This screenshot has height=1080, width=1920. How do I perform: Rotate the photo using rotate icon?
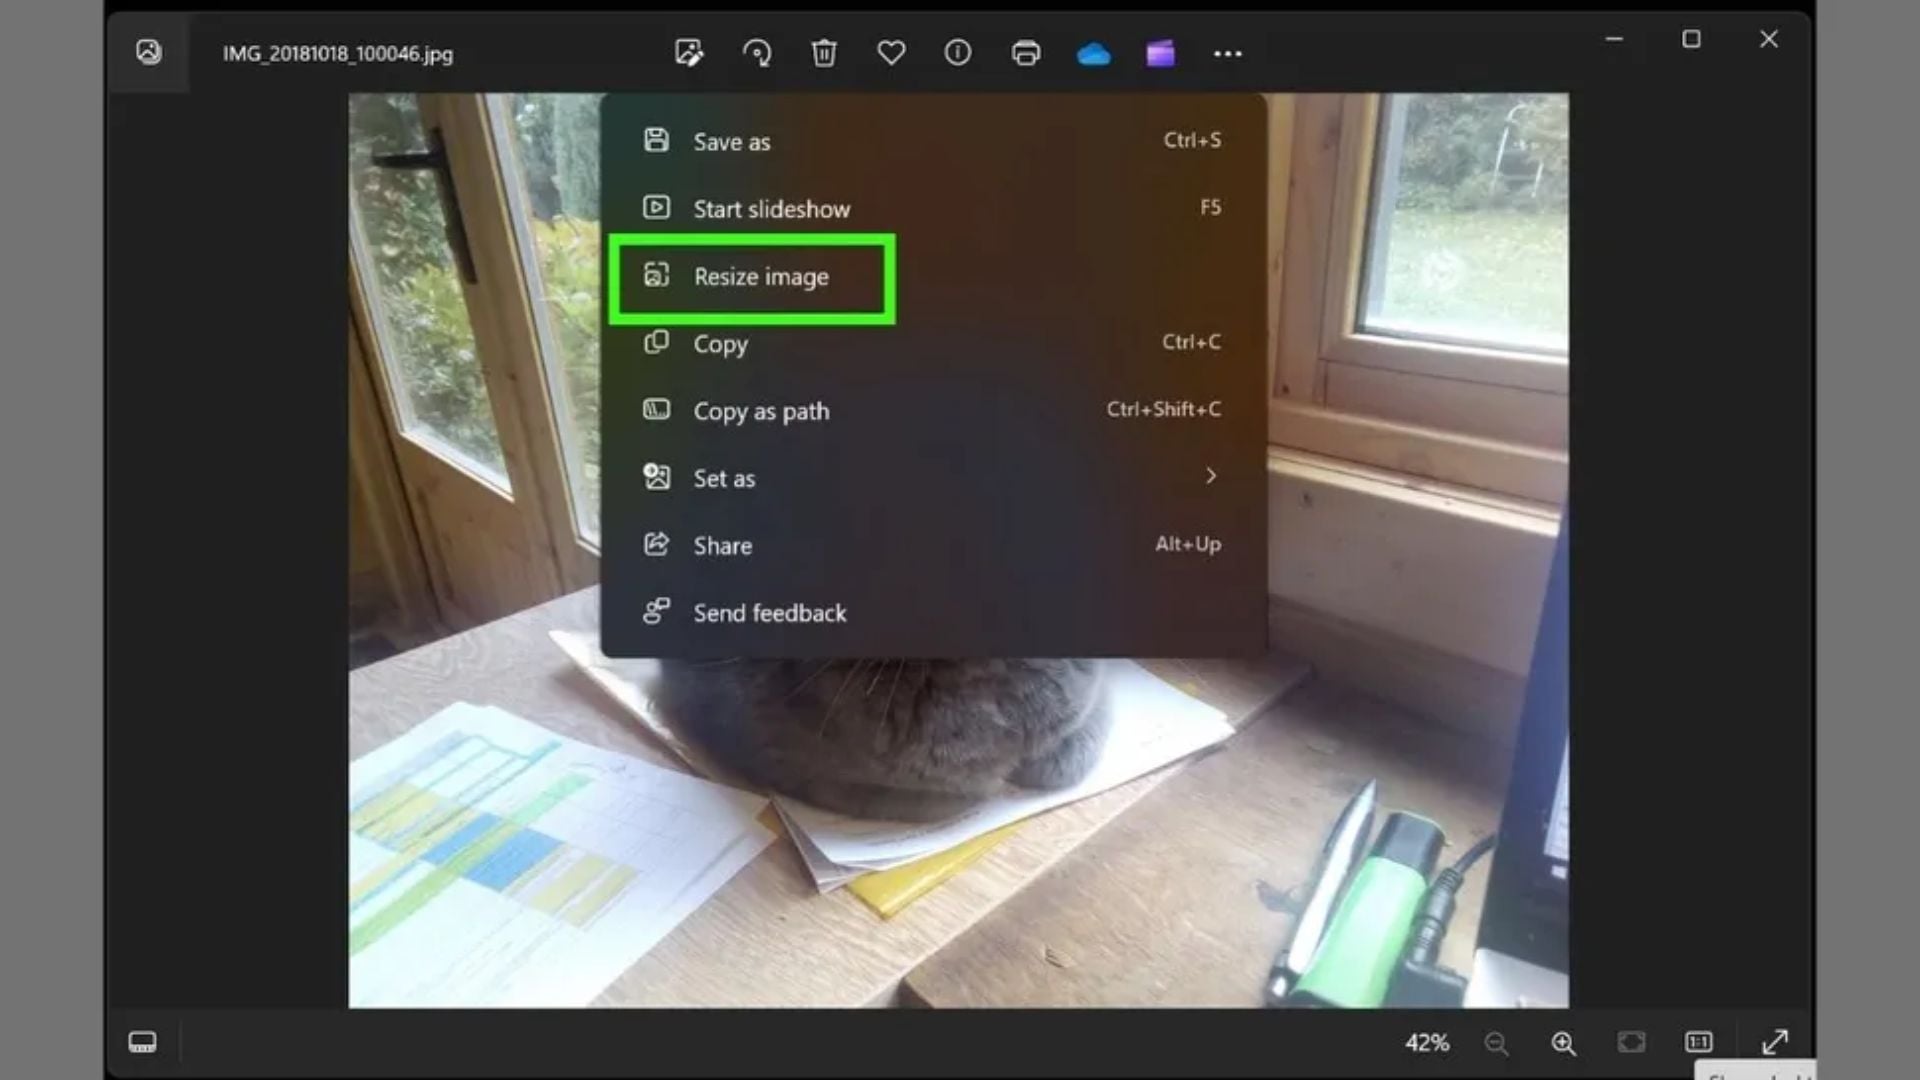coord(757,53)
